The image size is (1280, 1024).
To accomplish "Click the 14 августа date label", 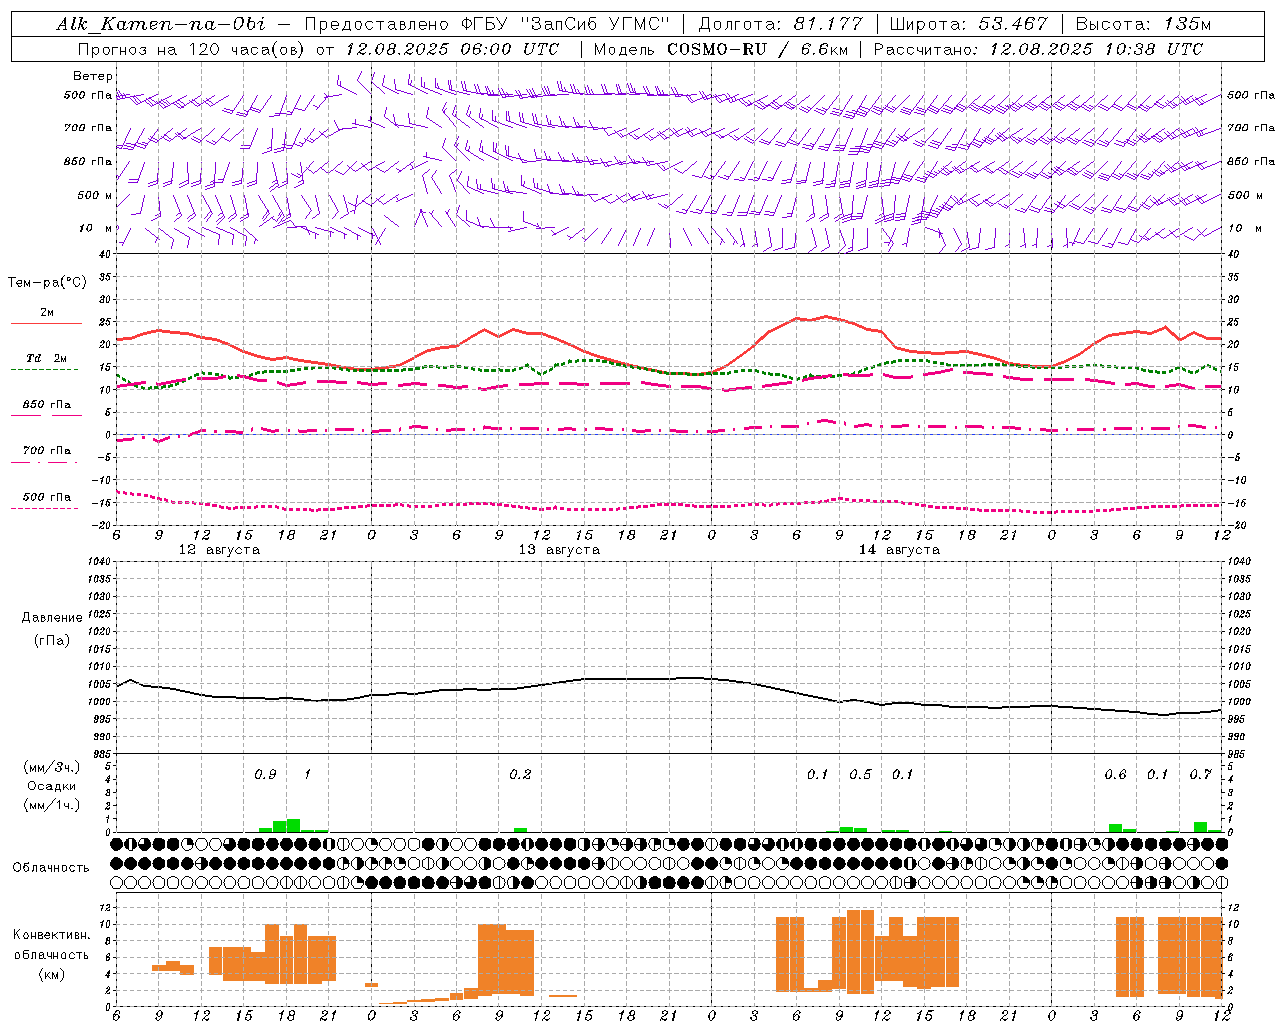I will (899, 550).
